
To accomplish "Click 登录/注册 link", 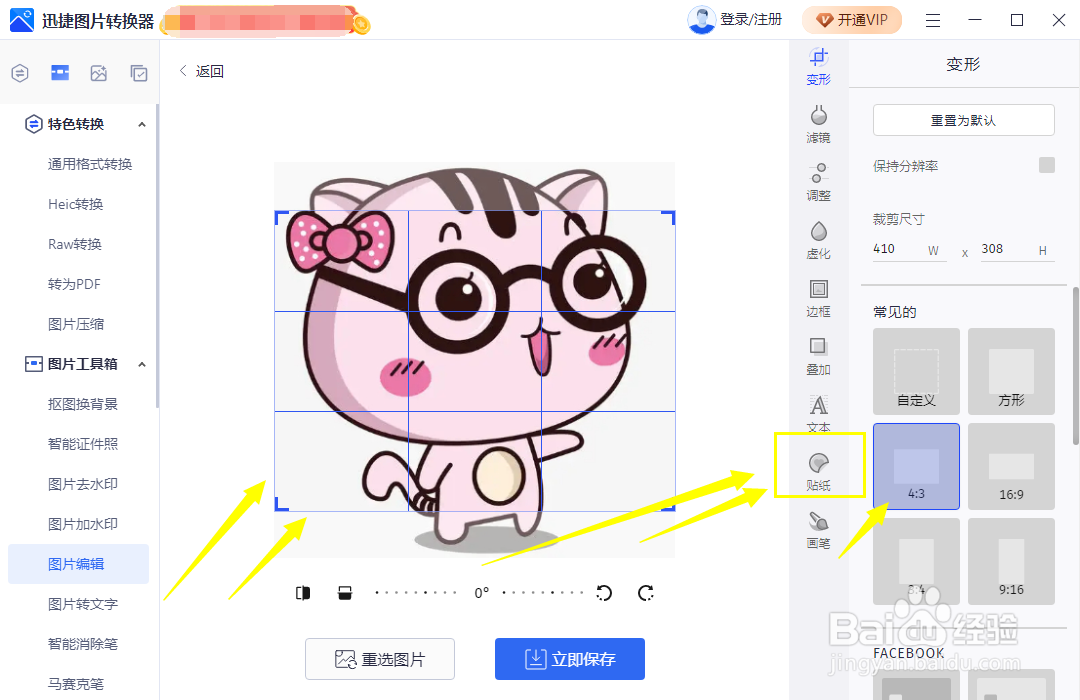I will [x=751, y=19].
